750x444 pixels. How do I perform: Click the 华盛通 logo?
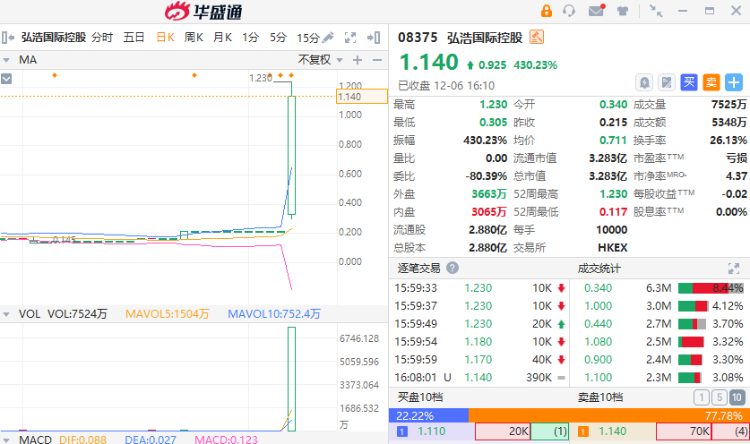pyautogui.click(x=204, y=11)
